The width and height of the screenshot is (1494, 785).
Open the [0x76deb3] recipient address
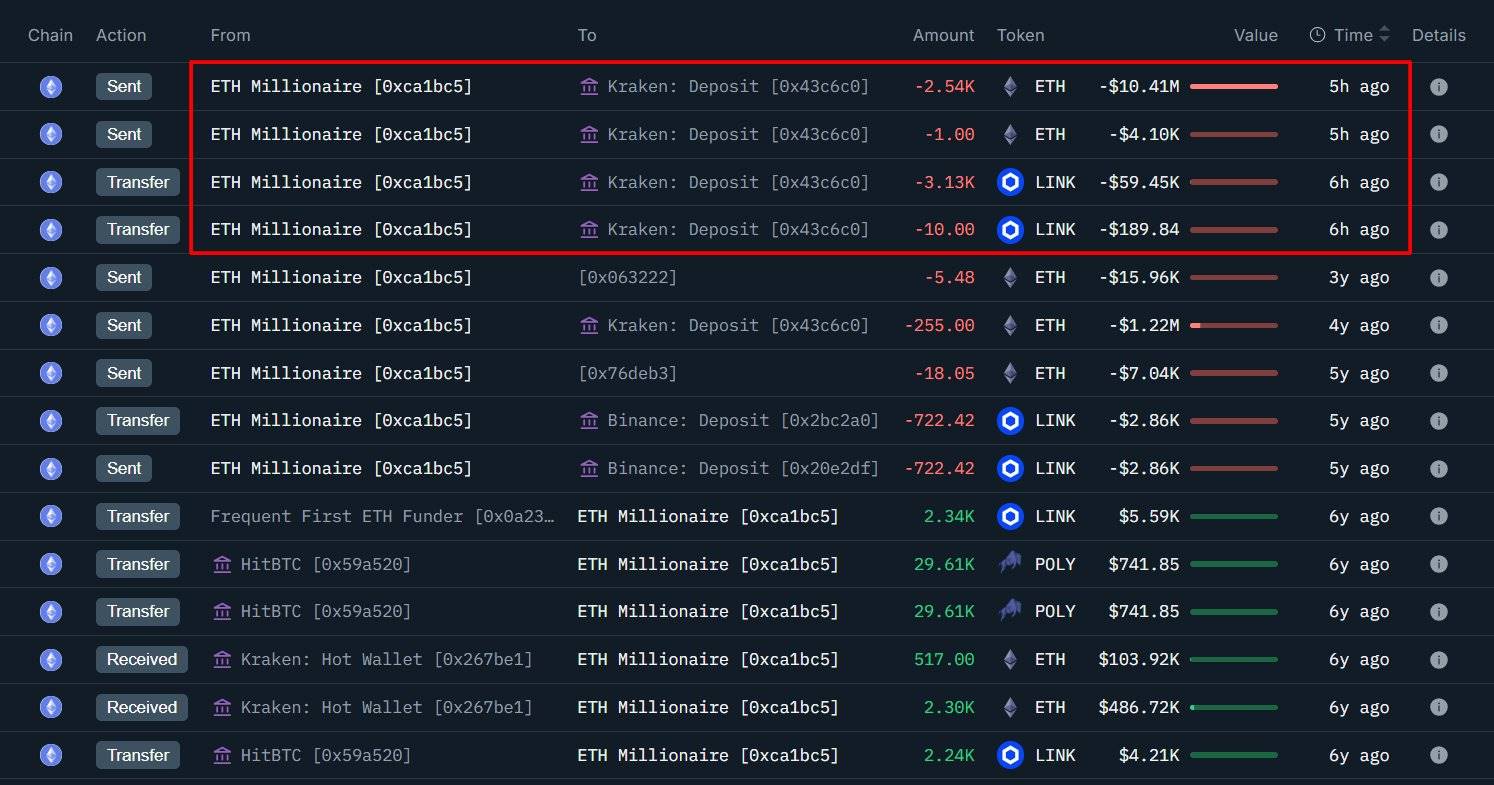627,373
